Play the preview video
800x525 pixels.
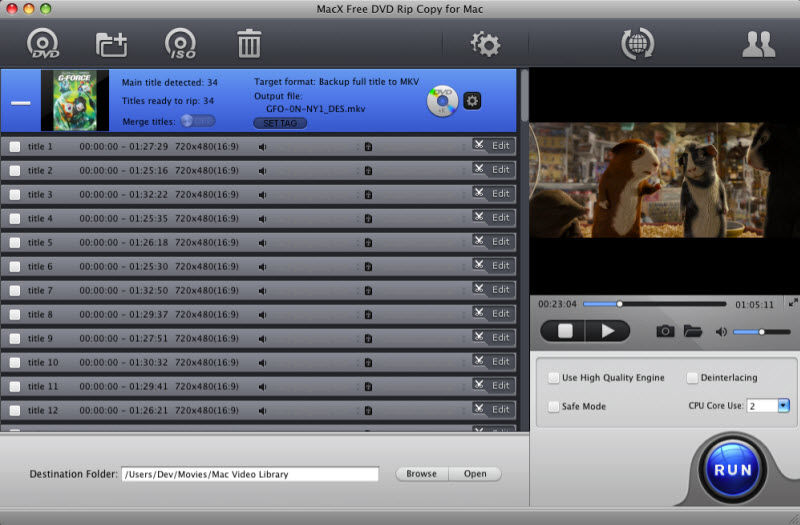pos(608,331)
